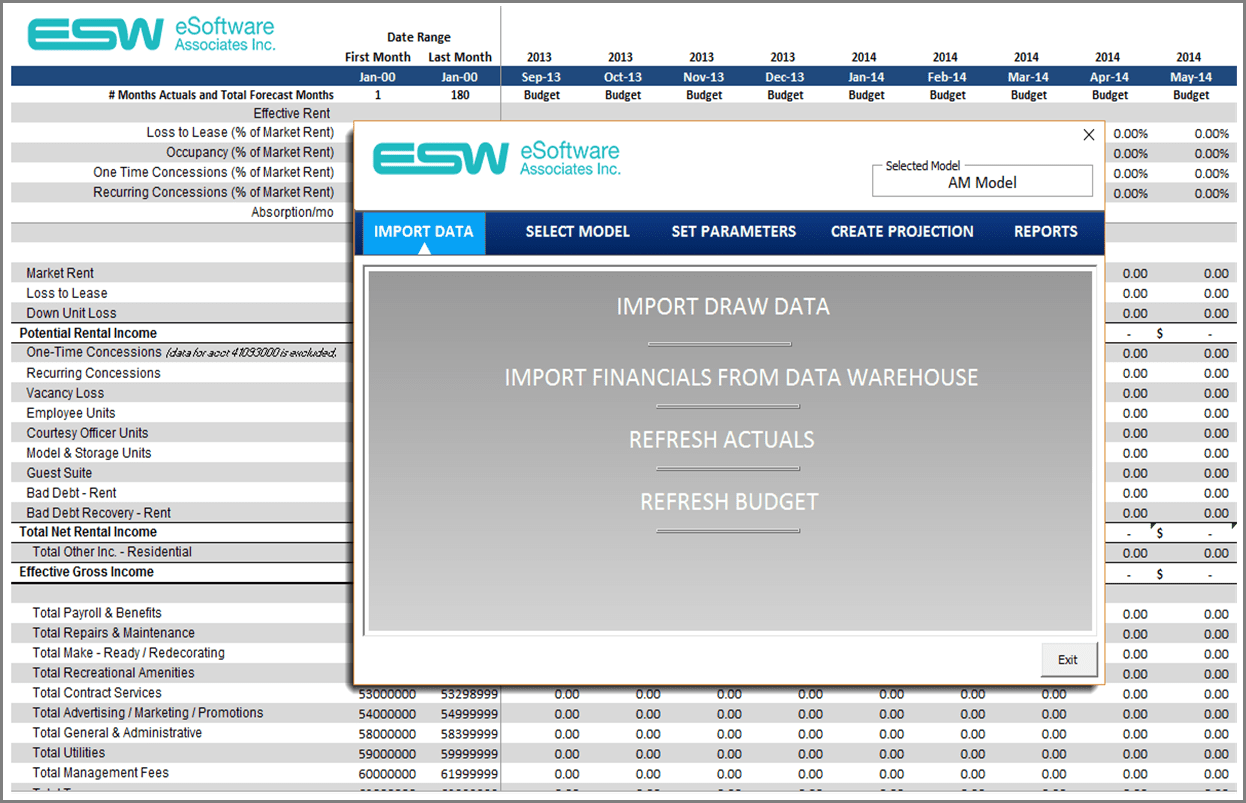Select the Effective Gross Income row label
Viewport: 1246px width, 803px height.
pyautogui.click(x=87, y=572)
